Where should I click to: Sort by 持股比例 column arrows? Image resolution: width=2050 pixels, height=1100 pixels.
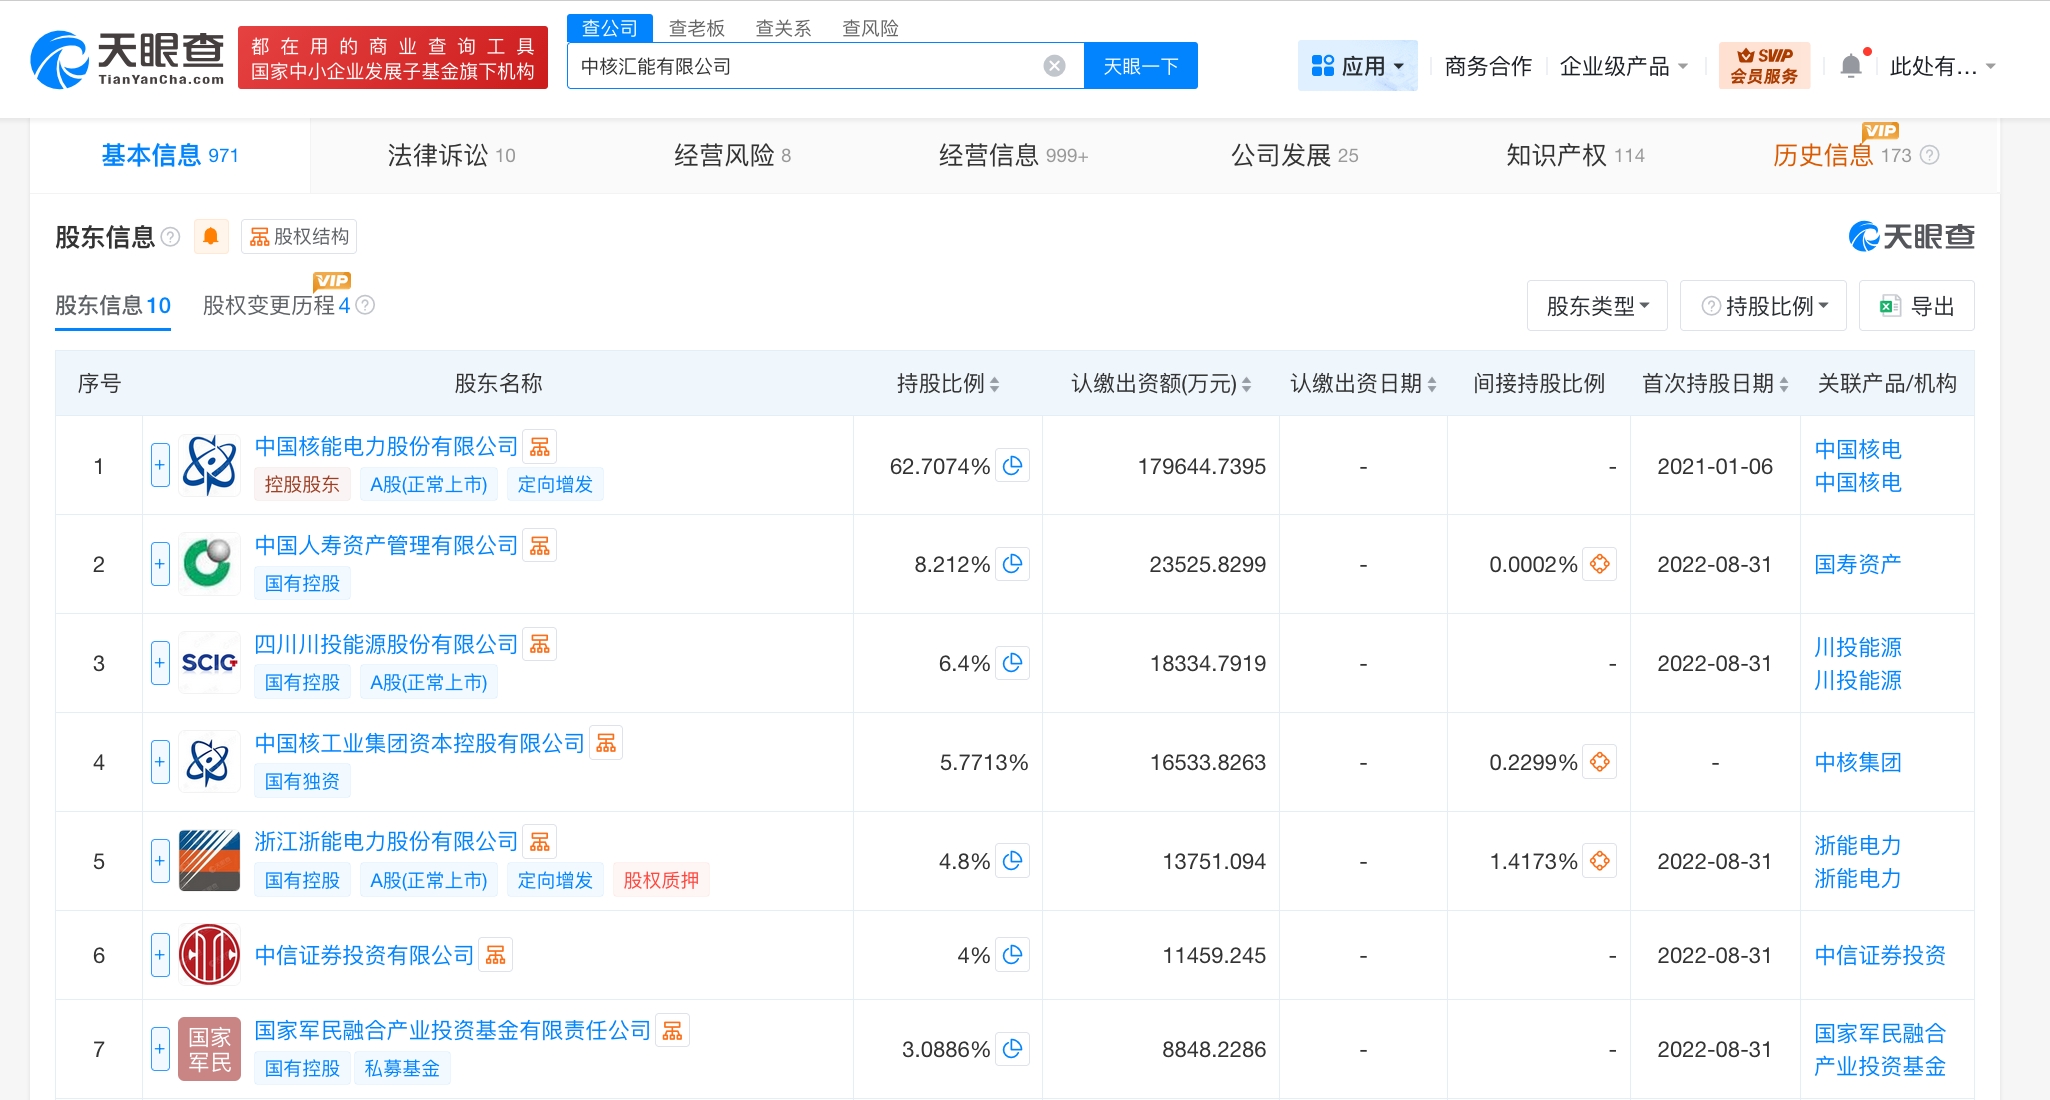pyautogui.click(x=994, y=384)
